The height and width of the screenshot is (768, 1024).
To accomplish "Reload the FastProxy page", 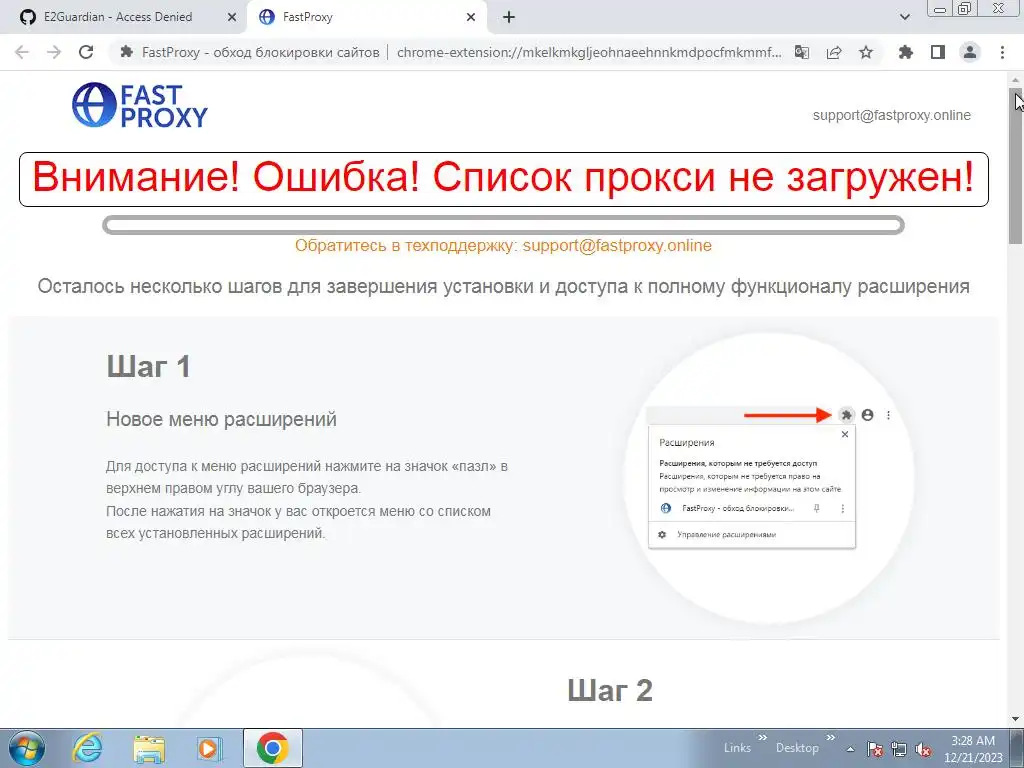I will pos(86,52).
